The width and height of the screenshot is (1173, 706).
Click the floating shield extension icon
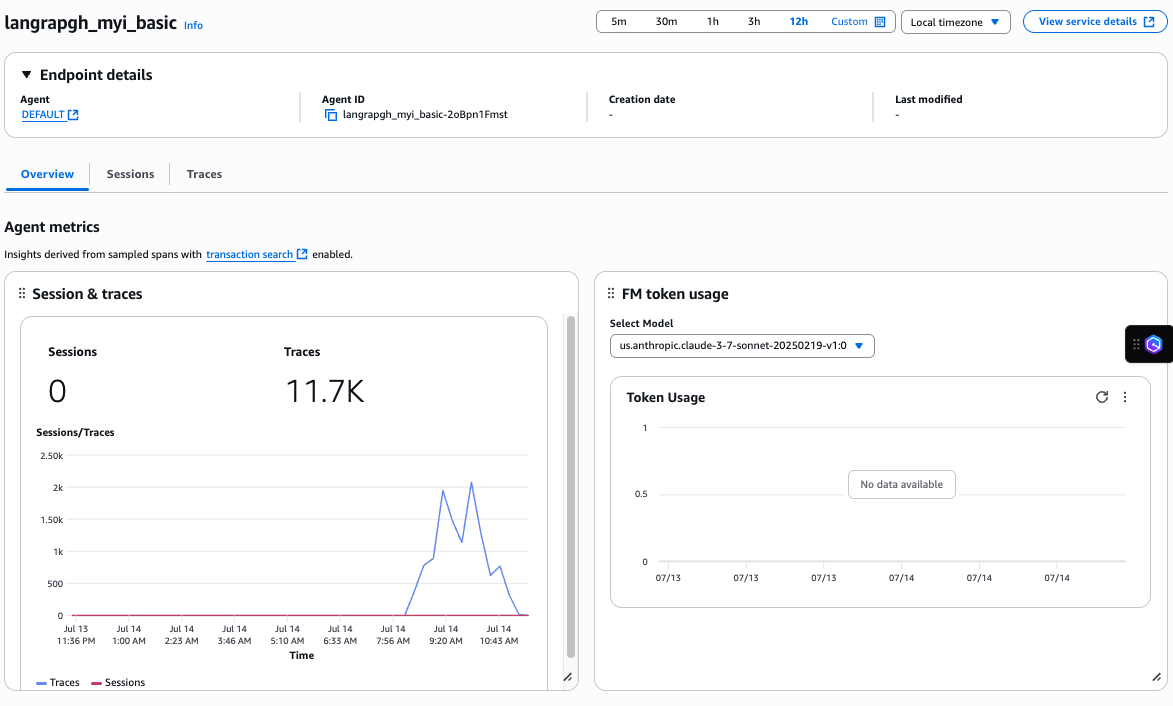(x=1154, y=344)
